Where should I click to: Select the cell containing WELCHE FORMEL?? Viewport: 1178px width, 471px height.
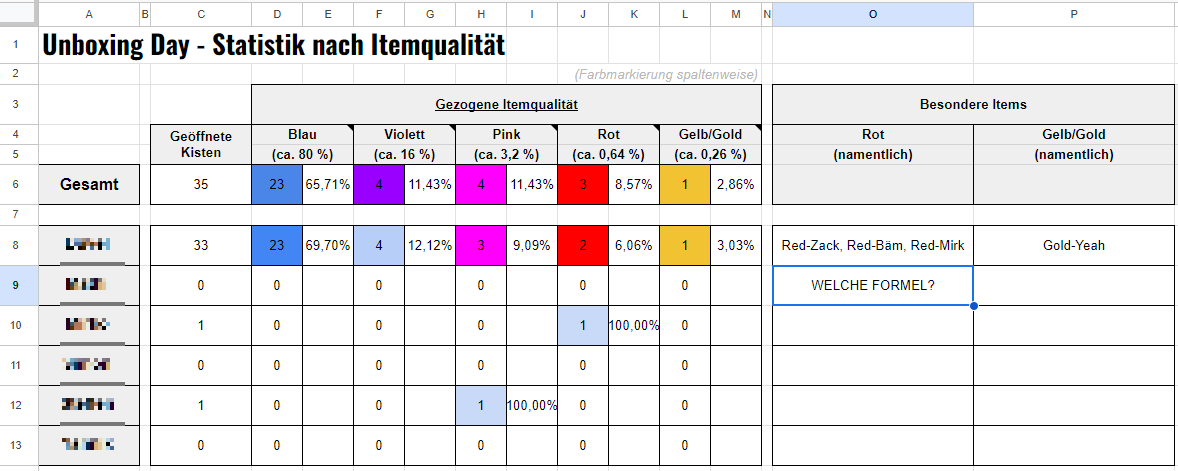(872, 285)
